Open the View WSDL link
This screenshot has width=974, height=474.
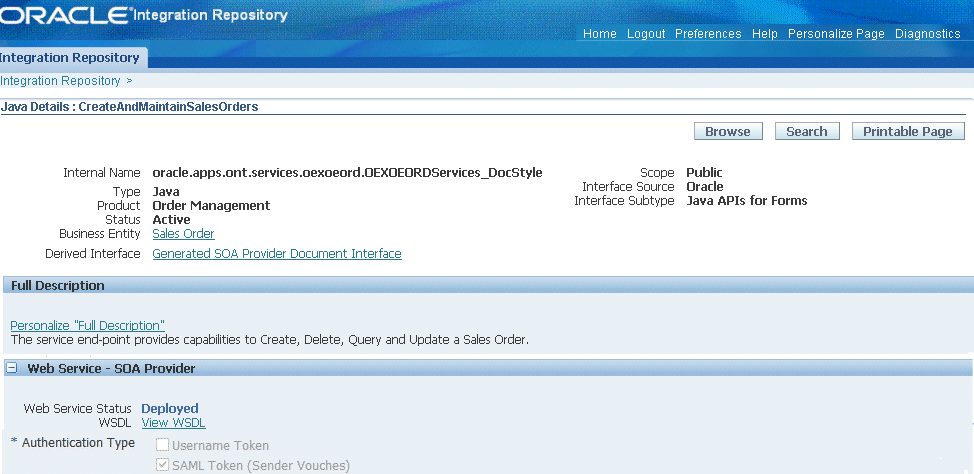pos(173,423)
